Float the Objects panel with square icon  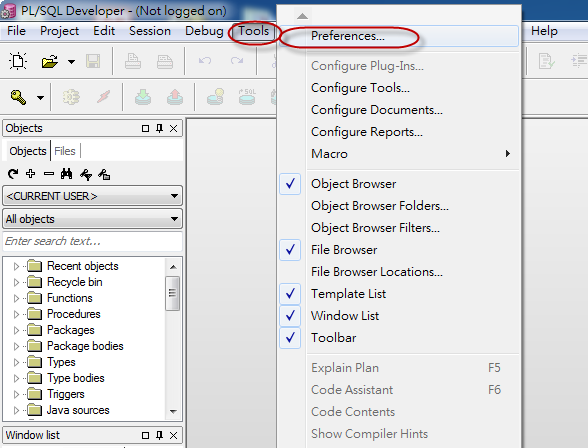point(146,129)
